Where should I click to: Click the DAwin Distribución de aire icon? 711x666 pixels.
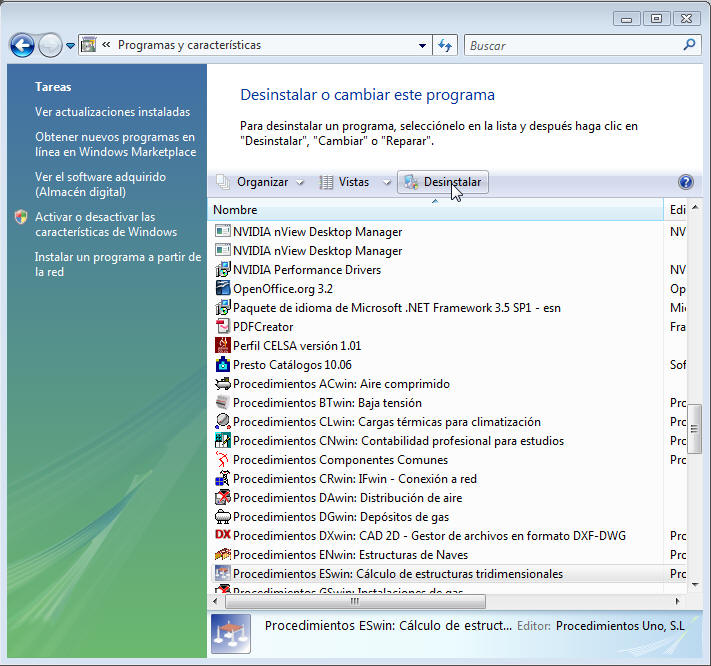tap(222, 498)
